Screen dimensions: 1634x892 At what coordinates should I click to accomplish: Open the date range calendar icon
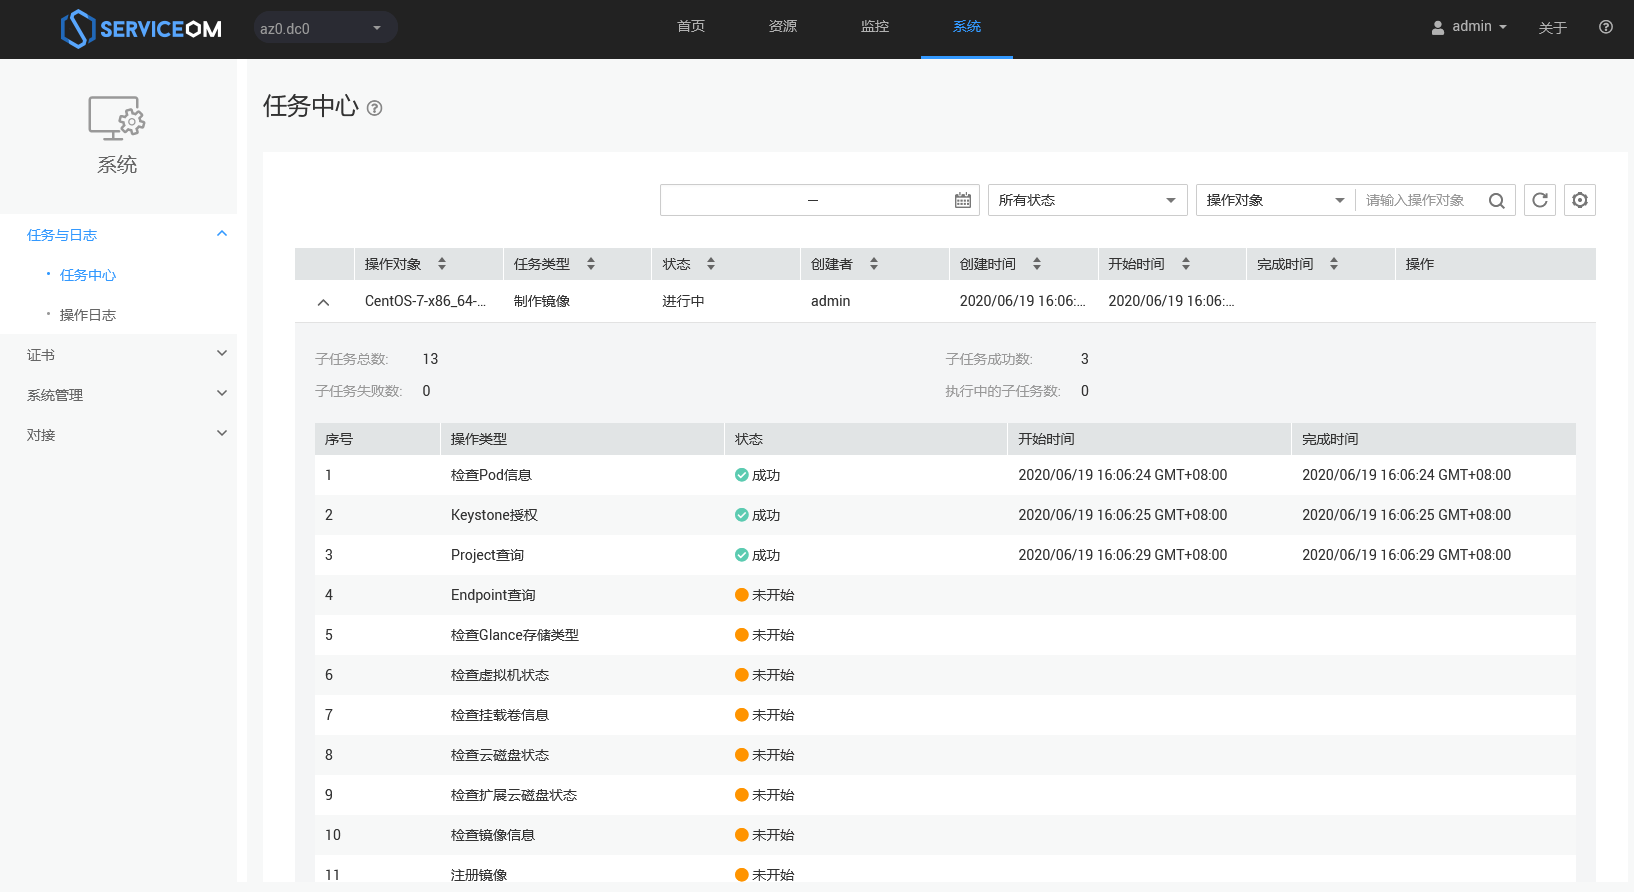click(x=963, y=200)
